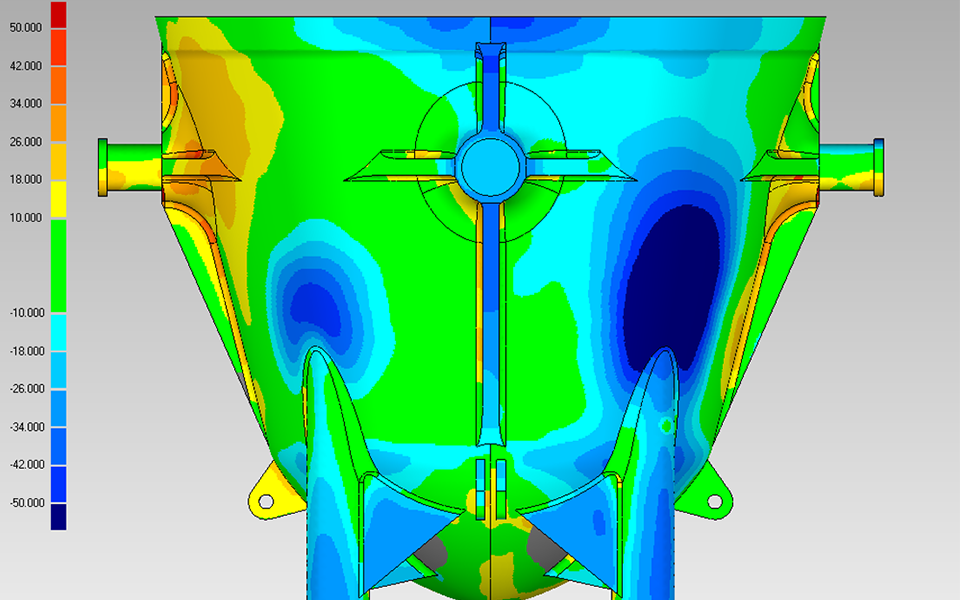Click the -10.000 legend label

pyautogui.click(x=27, y=312)
